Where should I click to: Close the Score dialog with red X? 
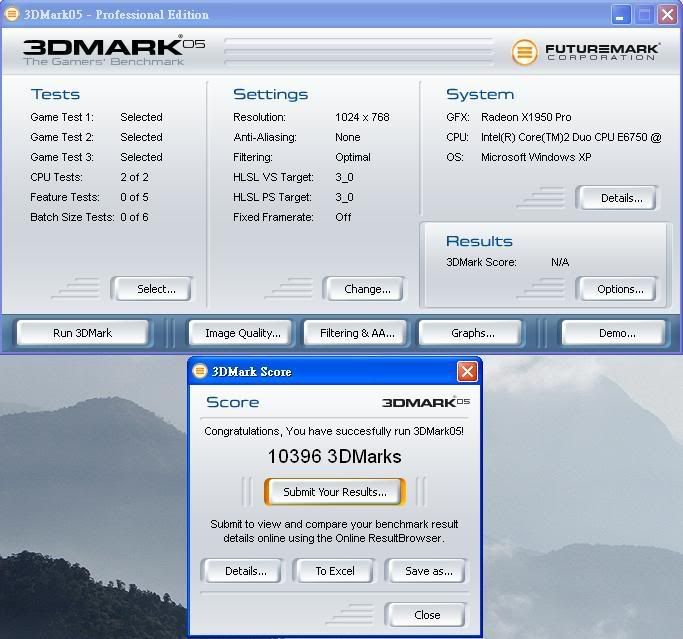pyautogui.click(x=467, y=371)
